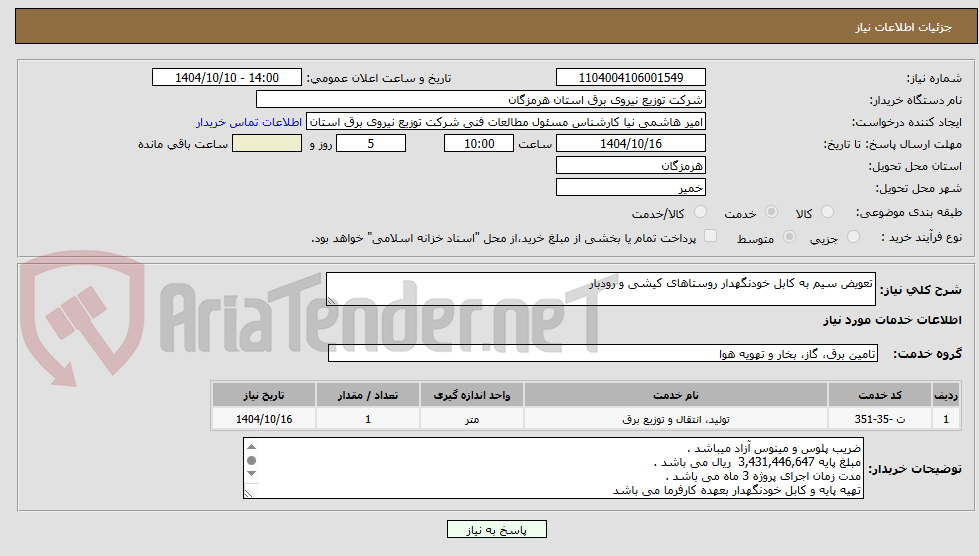Click the scroll thumb in buyer notes
Image resolution: width=979 pixels, height=556 pixels.
pos(252,461)
